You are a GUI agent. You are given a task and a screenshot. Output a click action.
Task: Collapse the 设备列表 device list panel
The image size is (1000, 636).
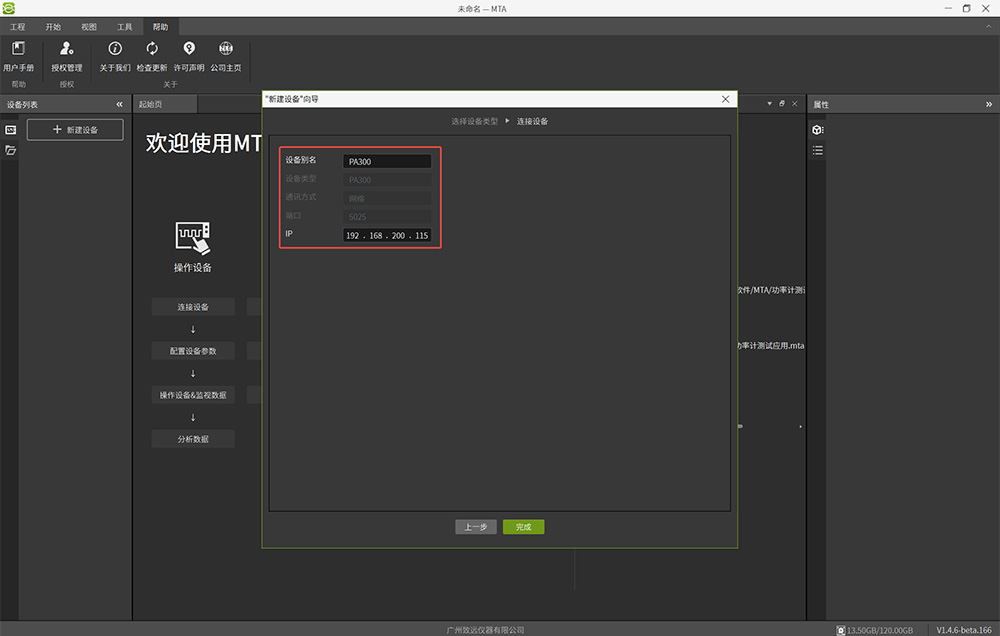(x=120, y=104)
